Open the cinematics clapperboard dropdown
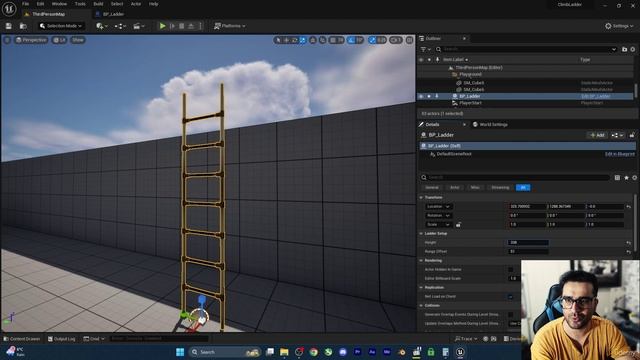 pos(139,26)
